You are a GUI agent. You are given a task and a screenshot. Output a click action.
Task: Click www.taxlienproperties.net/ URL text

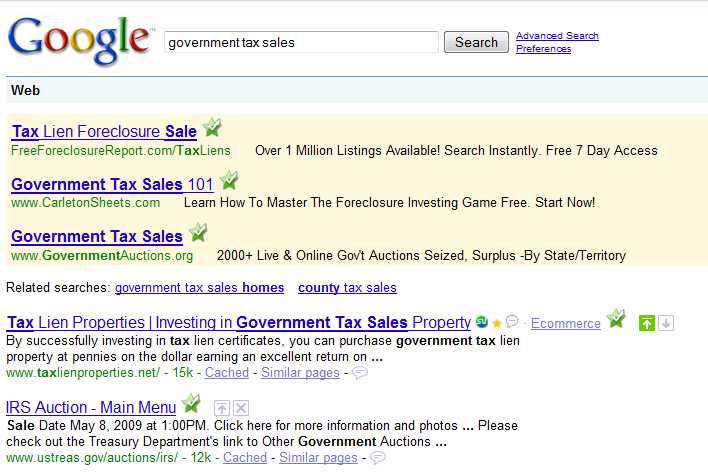click(83, 373)
